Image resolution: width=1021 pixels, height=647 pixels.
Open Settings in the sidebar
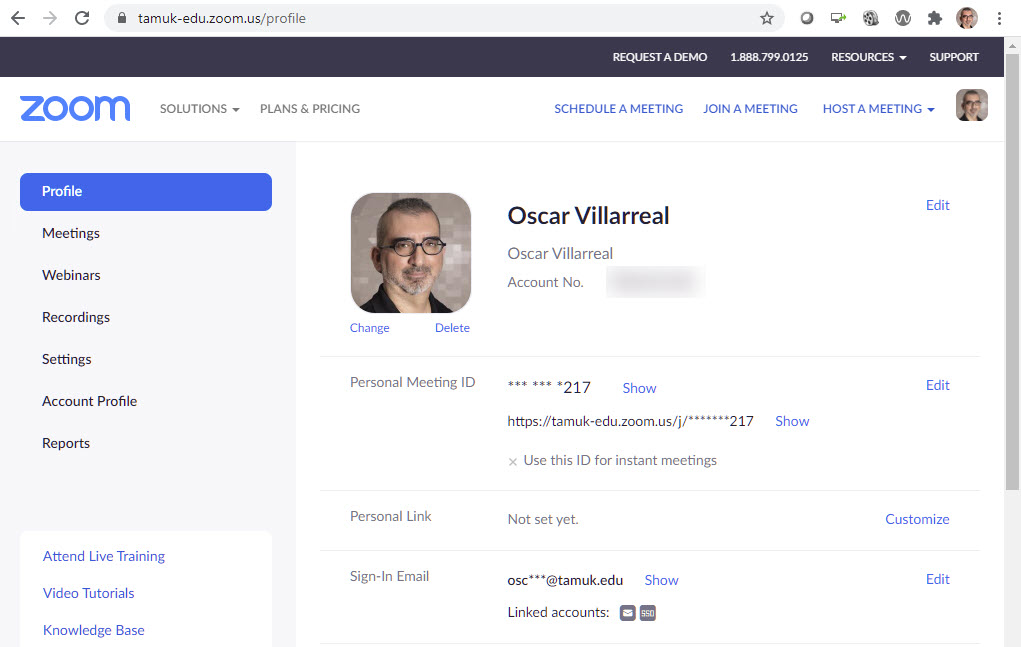click(x=66, y=359)
